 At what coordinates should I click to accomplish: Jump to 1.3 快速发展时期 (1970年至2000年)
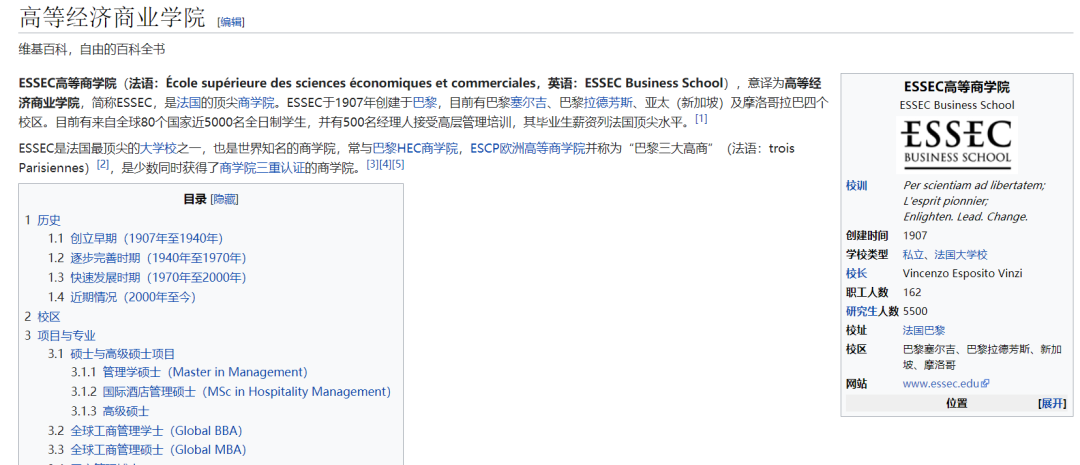click(x=147, y=278)
